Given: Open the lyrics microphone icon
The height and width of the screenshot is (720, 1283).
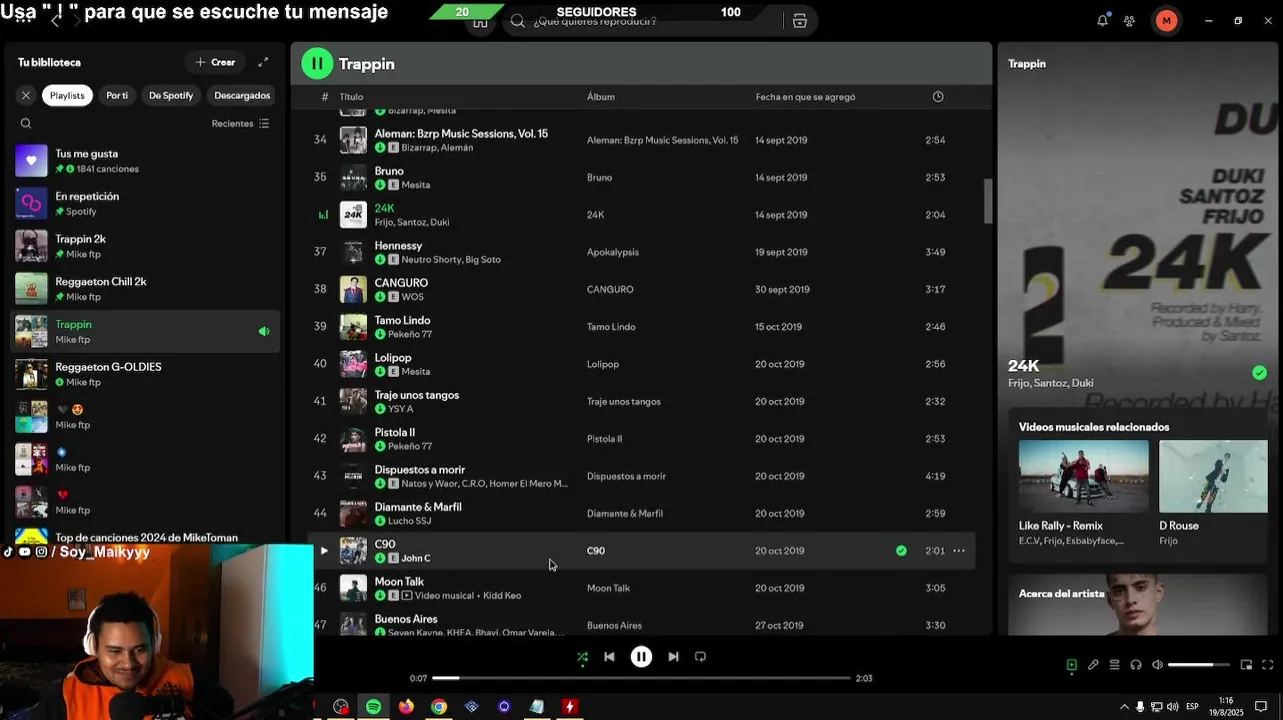Looking at the screenshot, I should click(1093, 665).
